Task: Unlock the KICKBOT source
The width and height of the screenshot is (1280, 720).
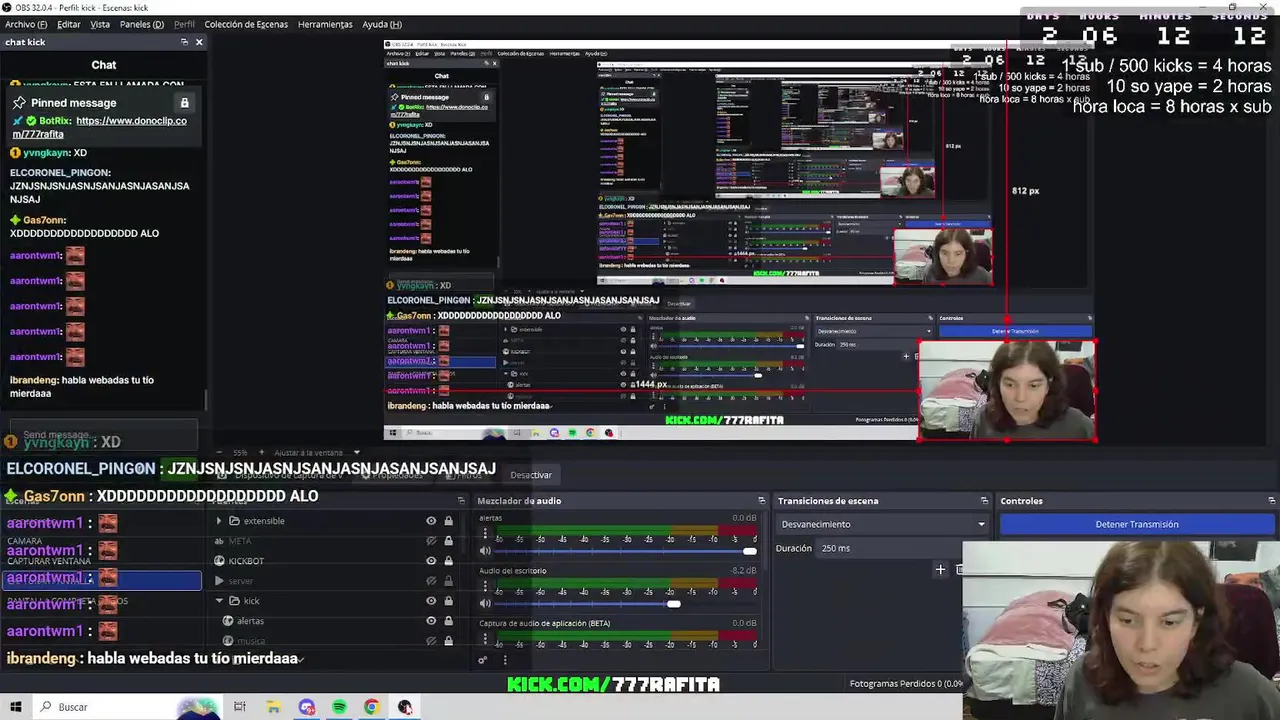Action: coord(448,561)
